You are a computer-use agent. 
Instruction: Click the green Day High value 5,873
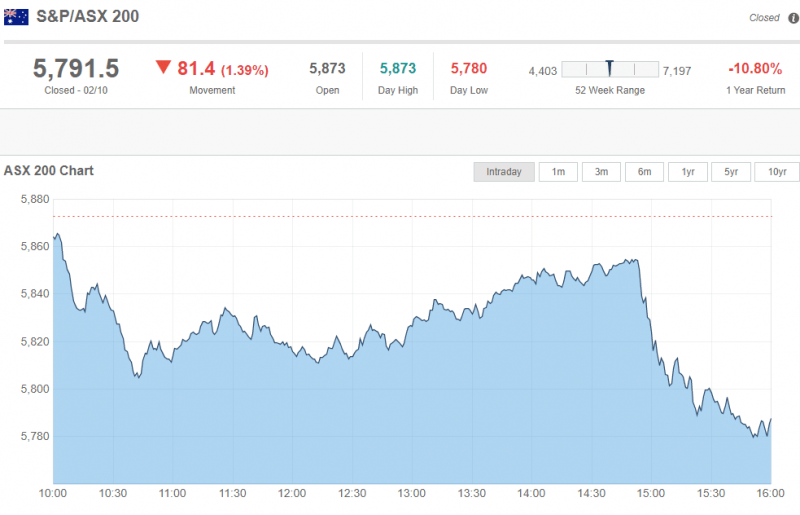(x=398, y=68)
